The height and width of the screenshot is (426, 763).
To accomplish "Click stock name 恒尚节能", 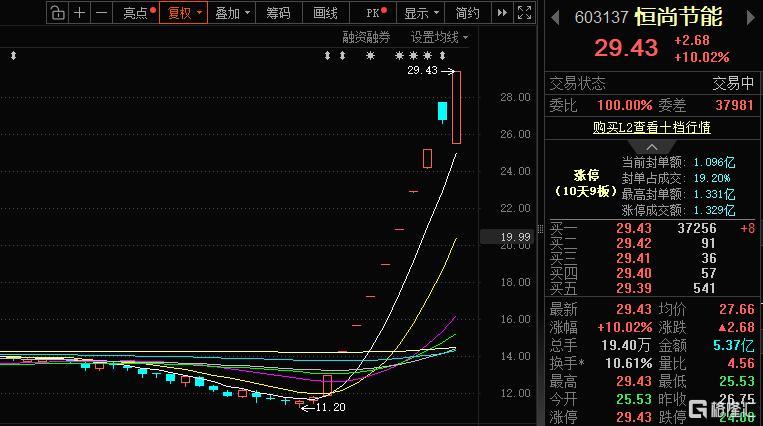I will point(678,18).
